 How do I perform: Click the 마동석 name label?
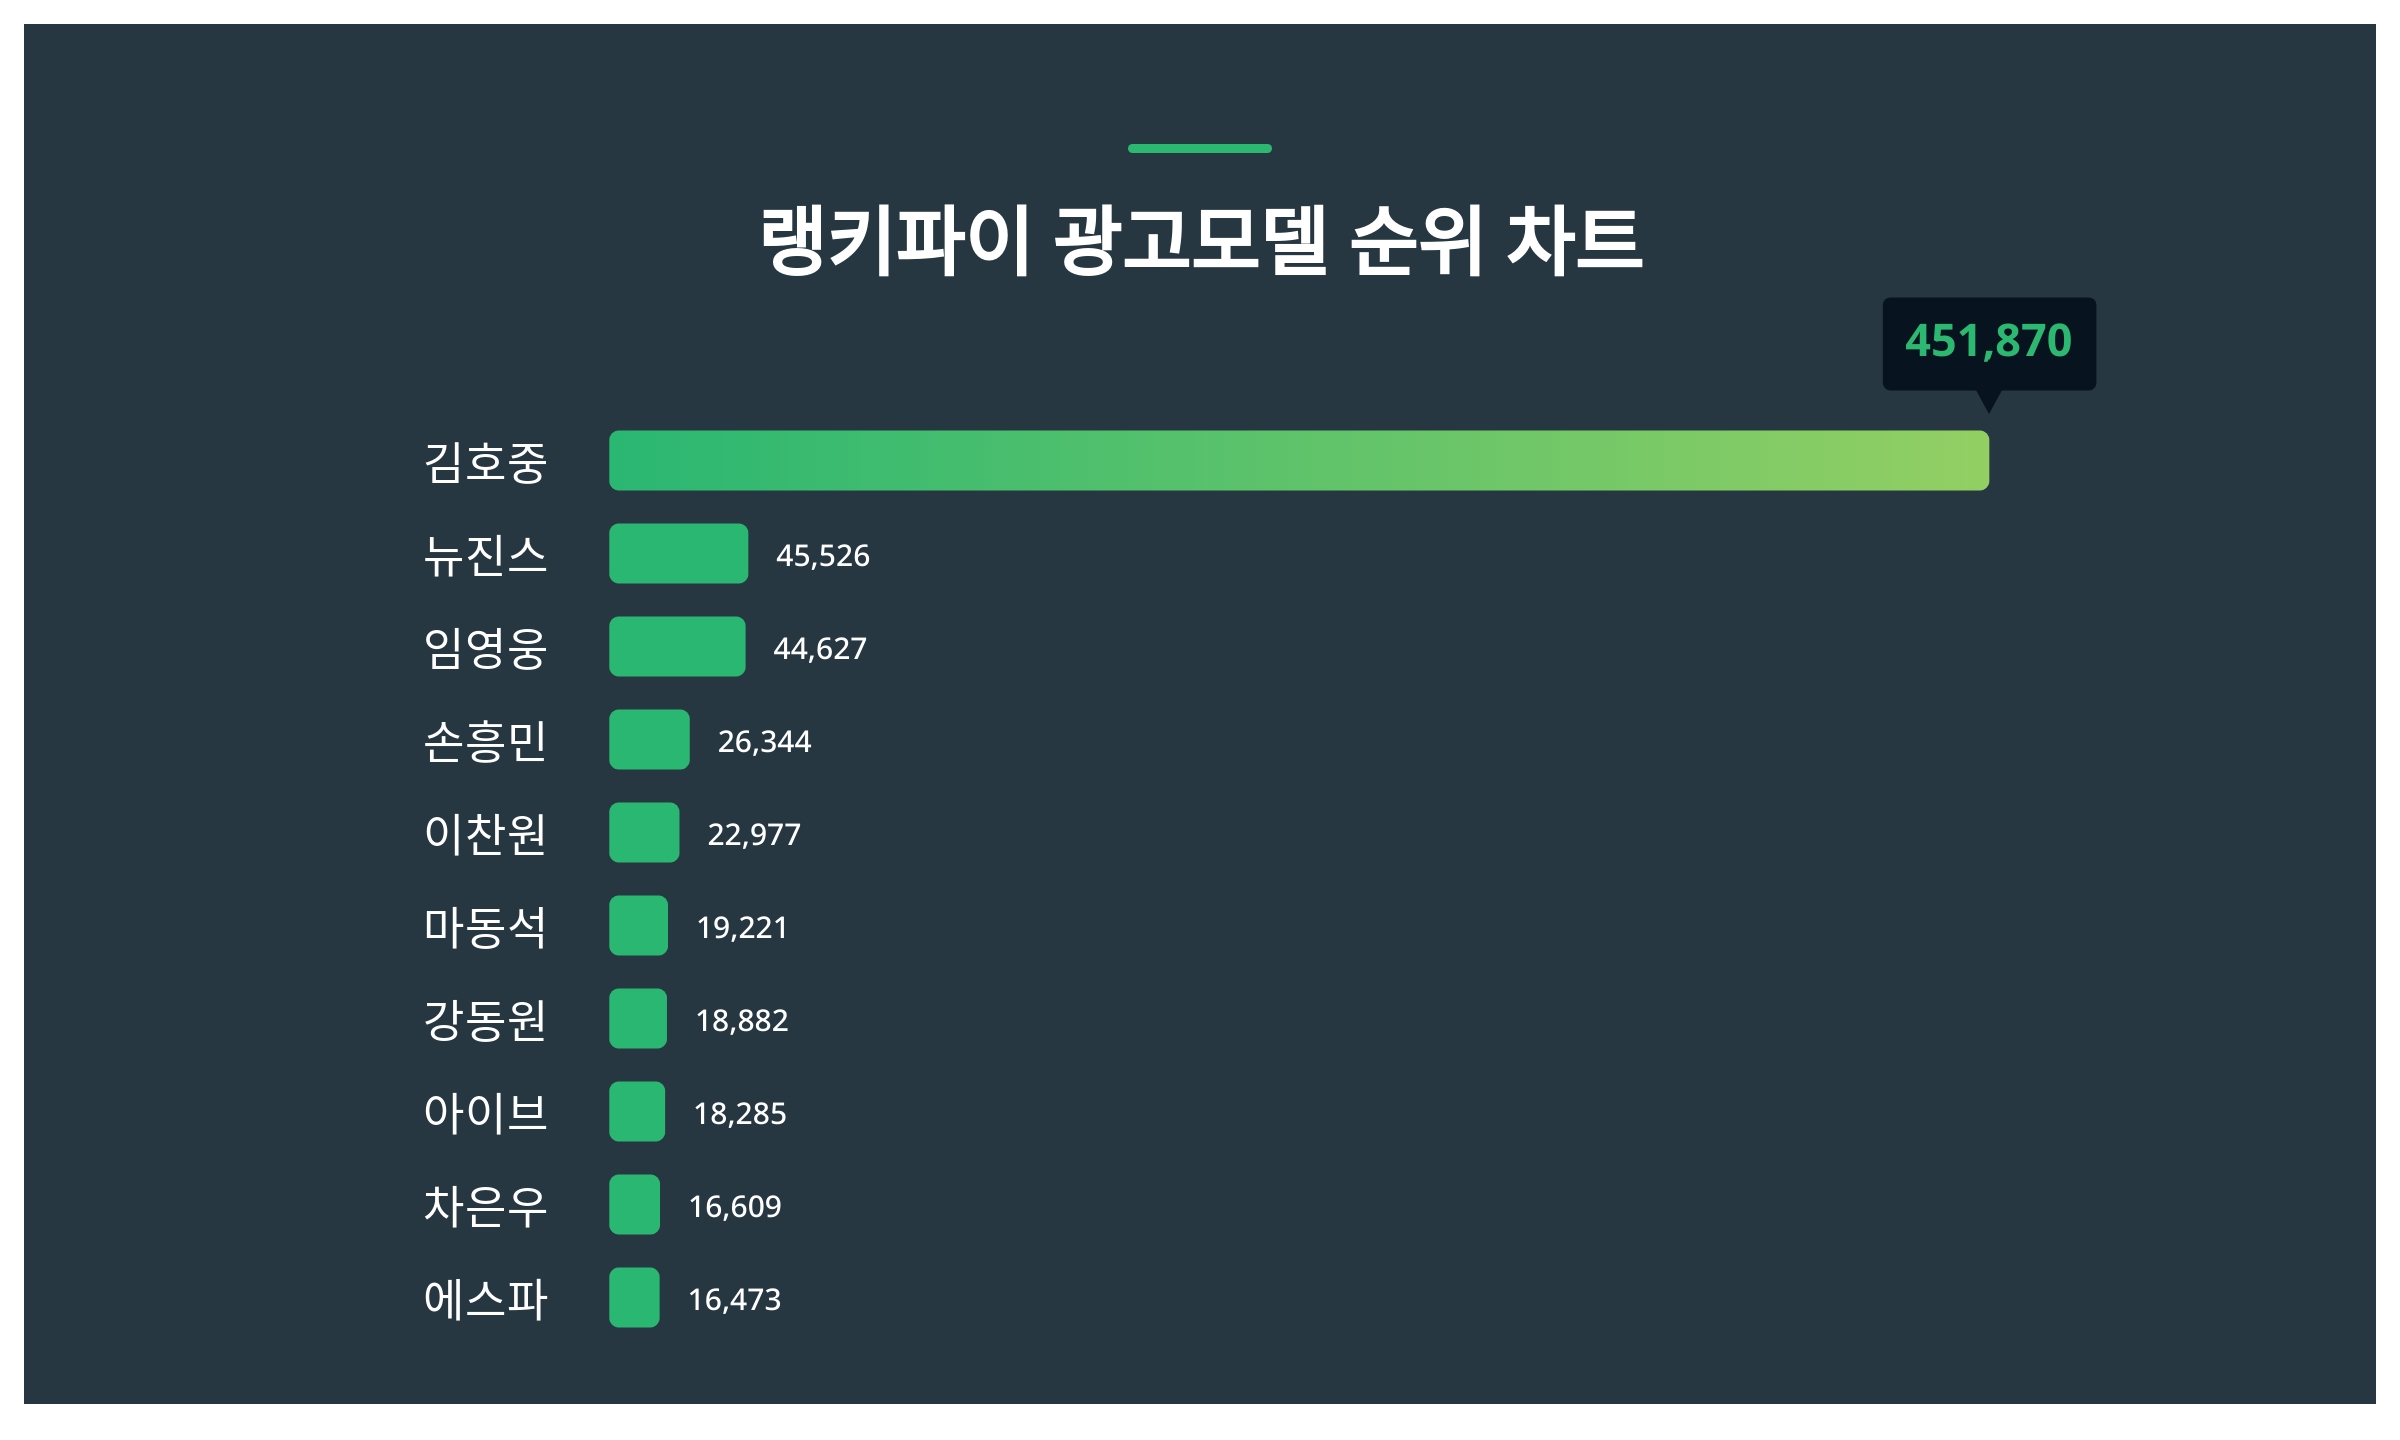[x=485, y=927]
